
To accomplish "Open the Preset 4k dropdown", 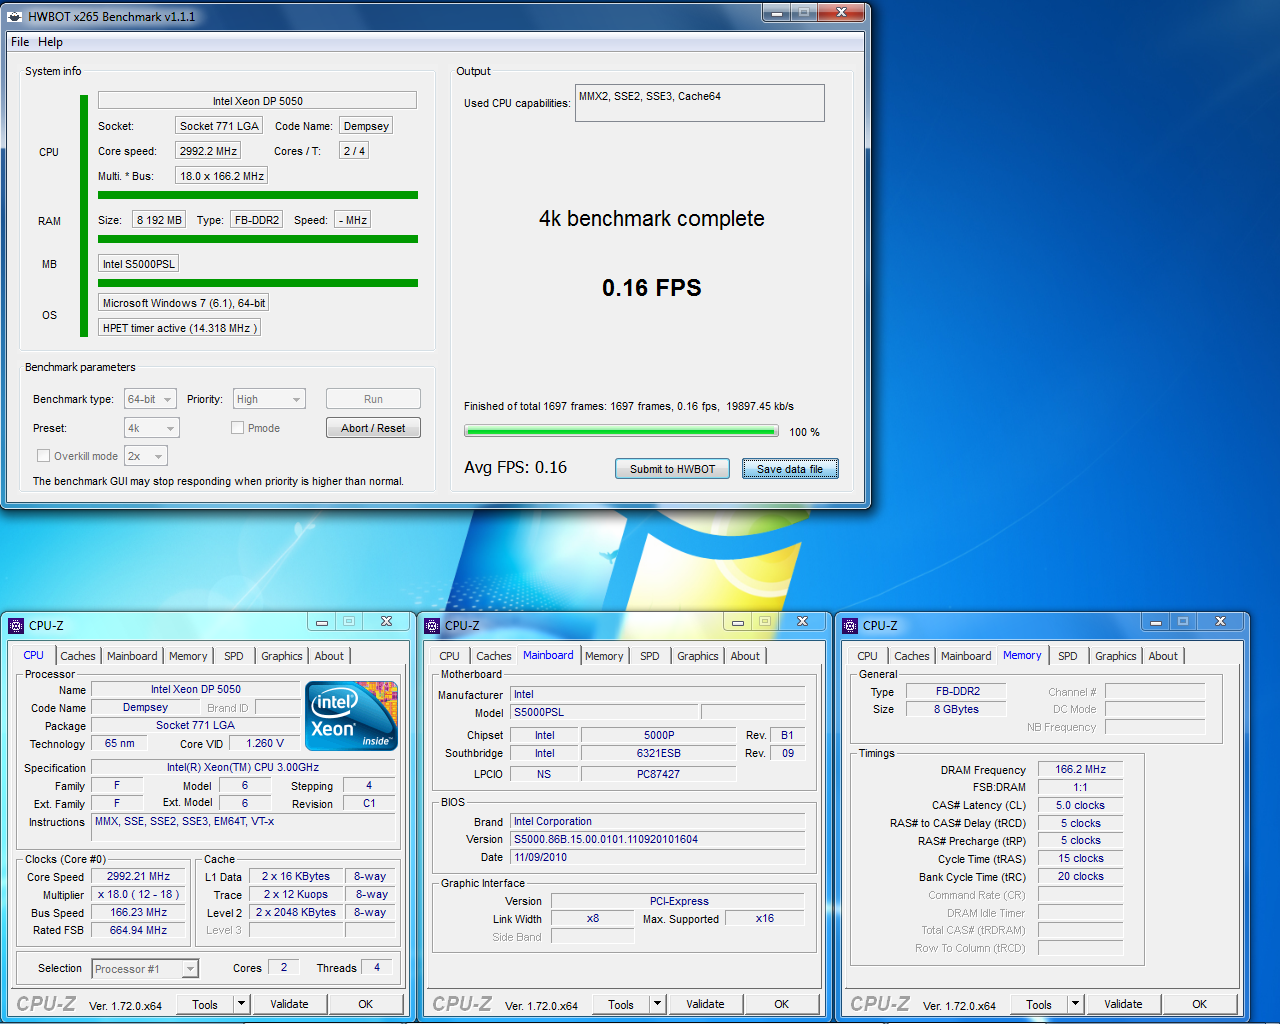I will (152, 428).
